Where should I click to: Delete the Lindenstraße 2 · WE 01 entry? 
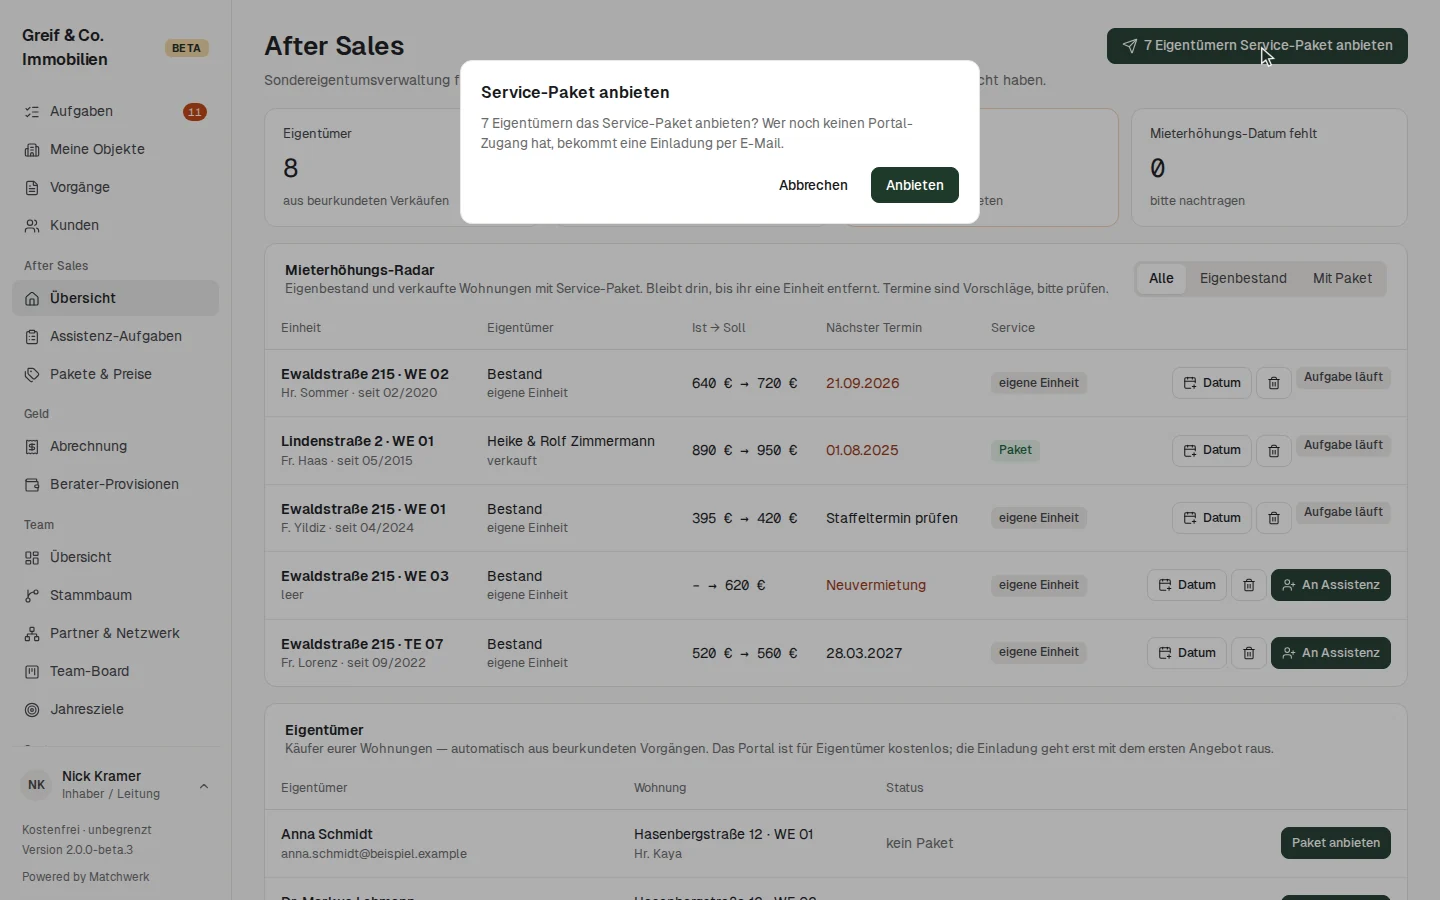[x=1273, y=451]
